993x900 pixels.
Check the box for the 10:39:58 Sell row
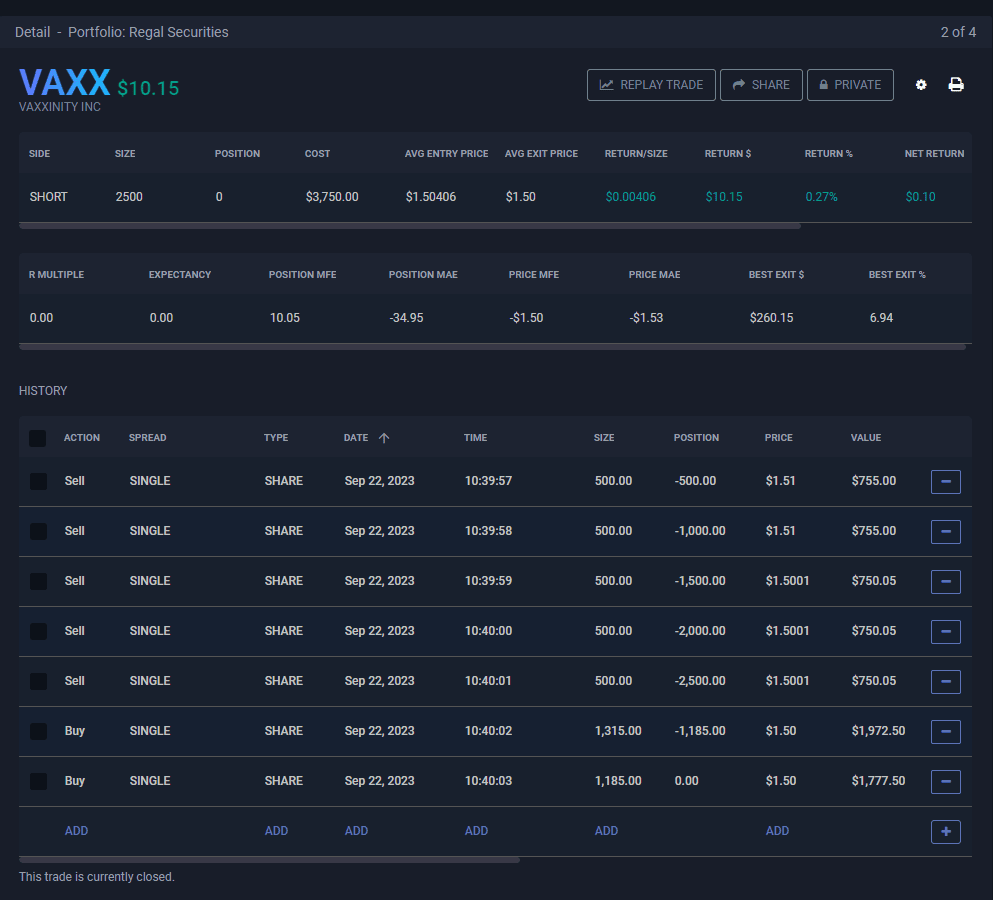pos(38,531)
